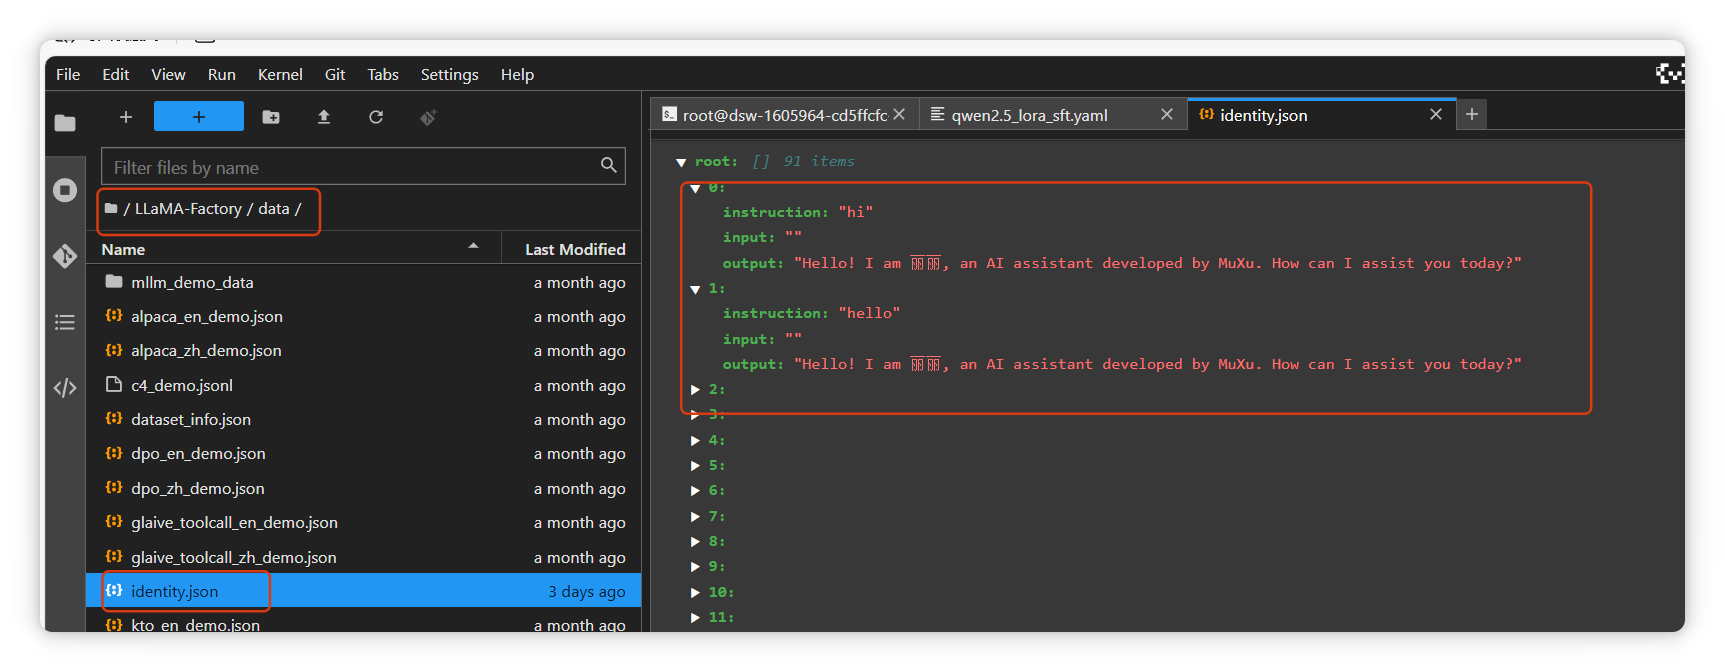Image resolution: width=1725 pixels, height=672 pixels.
Task: Open the Kernel menu
Action: pyautogui.click(x=280, y=74)
